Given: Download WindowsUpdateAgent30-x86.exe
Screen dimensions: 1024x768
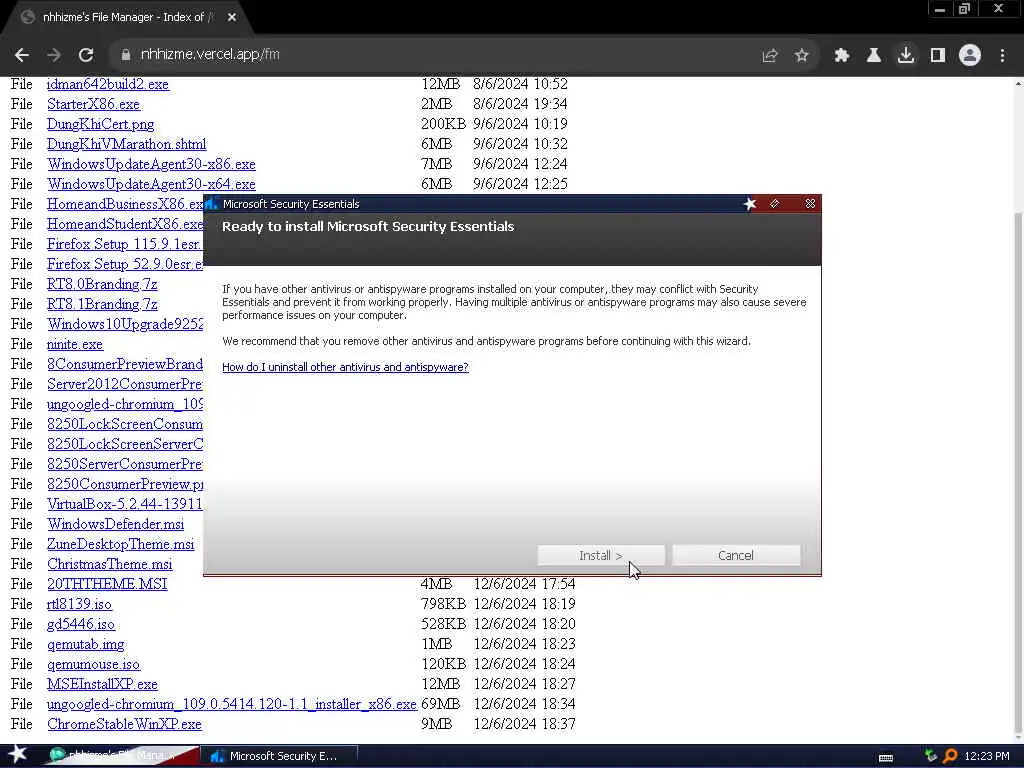Looking at the screenshot, I should [x=152, y=165].
